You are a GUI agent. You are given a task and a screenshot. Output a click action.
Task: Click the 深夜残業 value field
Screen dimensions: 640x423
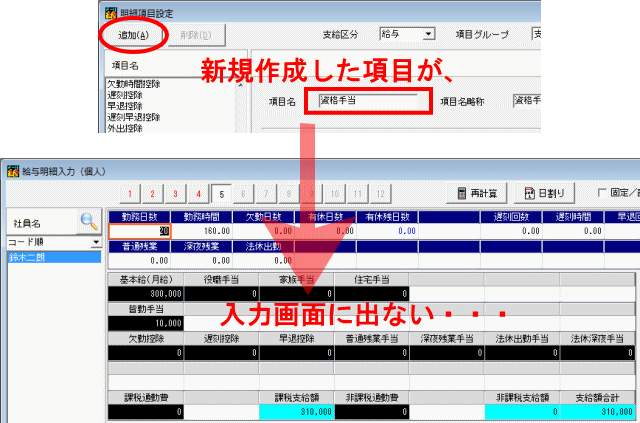(x=202, y=260)
